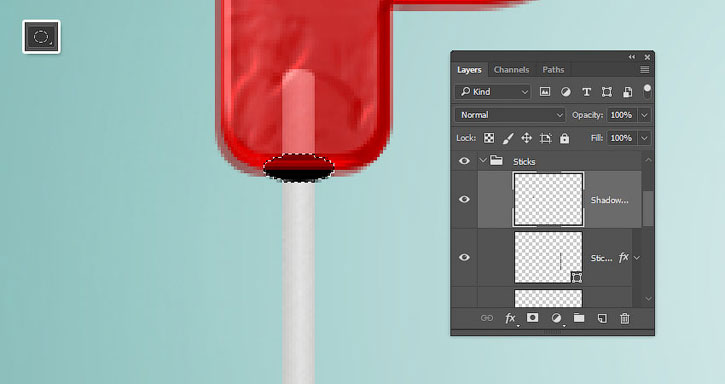
Task: Select the Elliptical Marquee tool icon
Action: [x=41, y=37]
